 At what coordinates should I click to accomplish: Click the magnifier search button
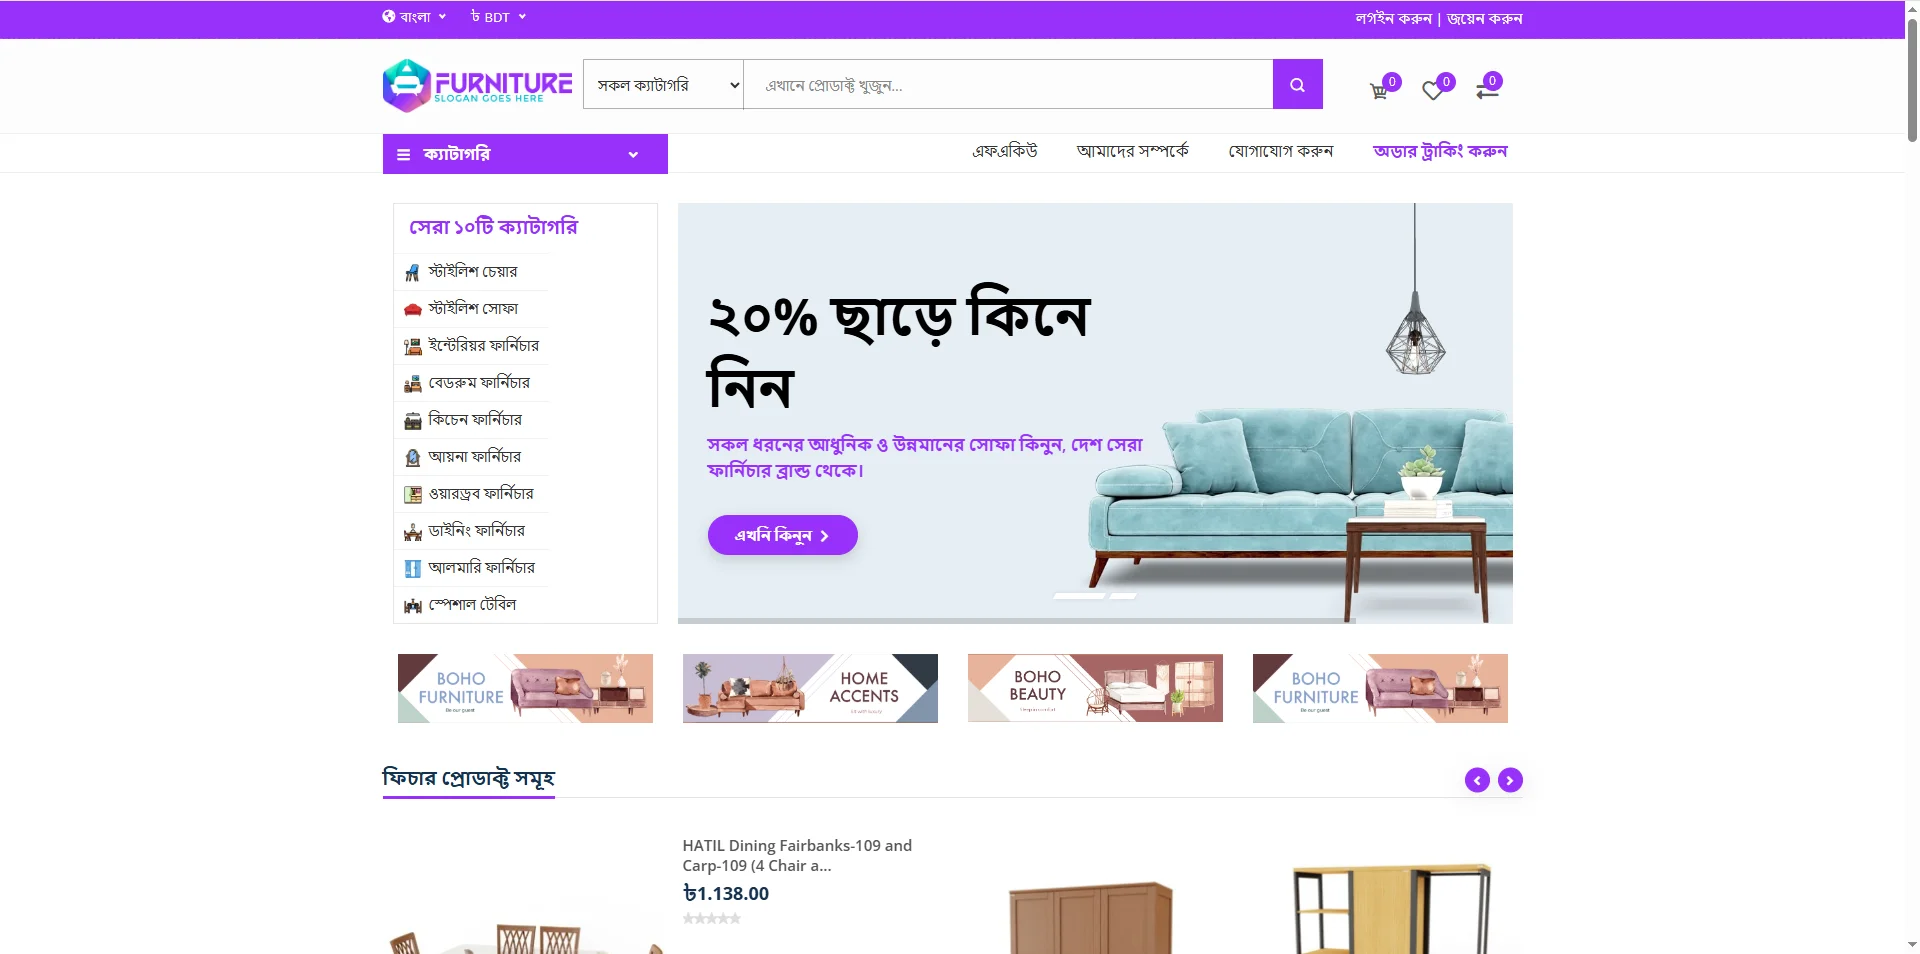click(x=1297, y=85)
